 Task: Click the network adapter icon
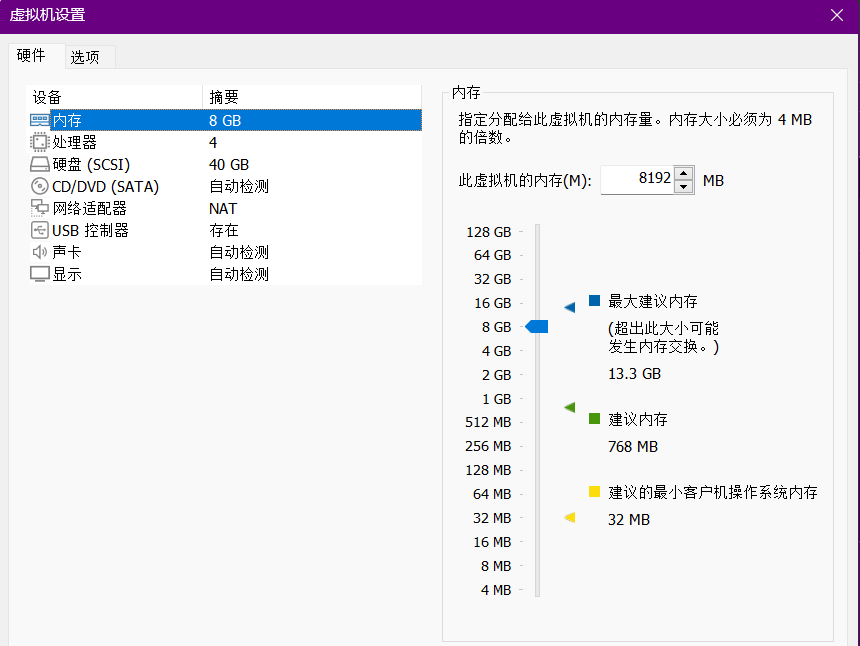40,208
